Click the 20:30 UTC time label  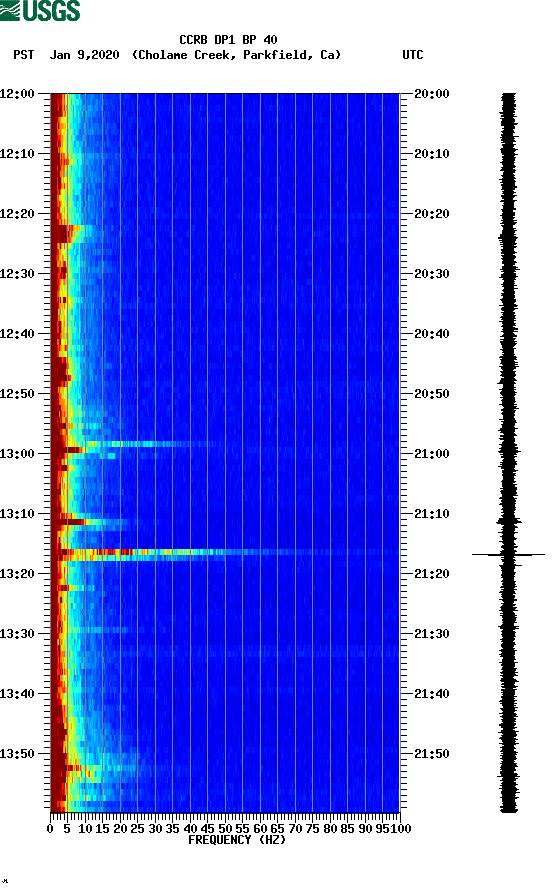[432, 274]
